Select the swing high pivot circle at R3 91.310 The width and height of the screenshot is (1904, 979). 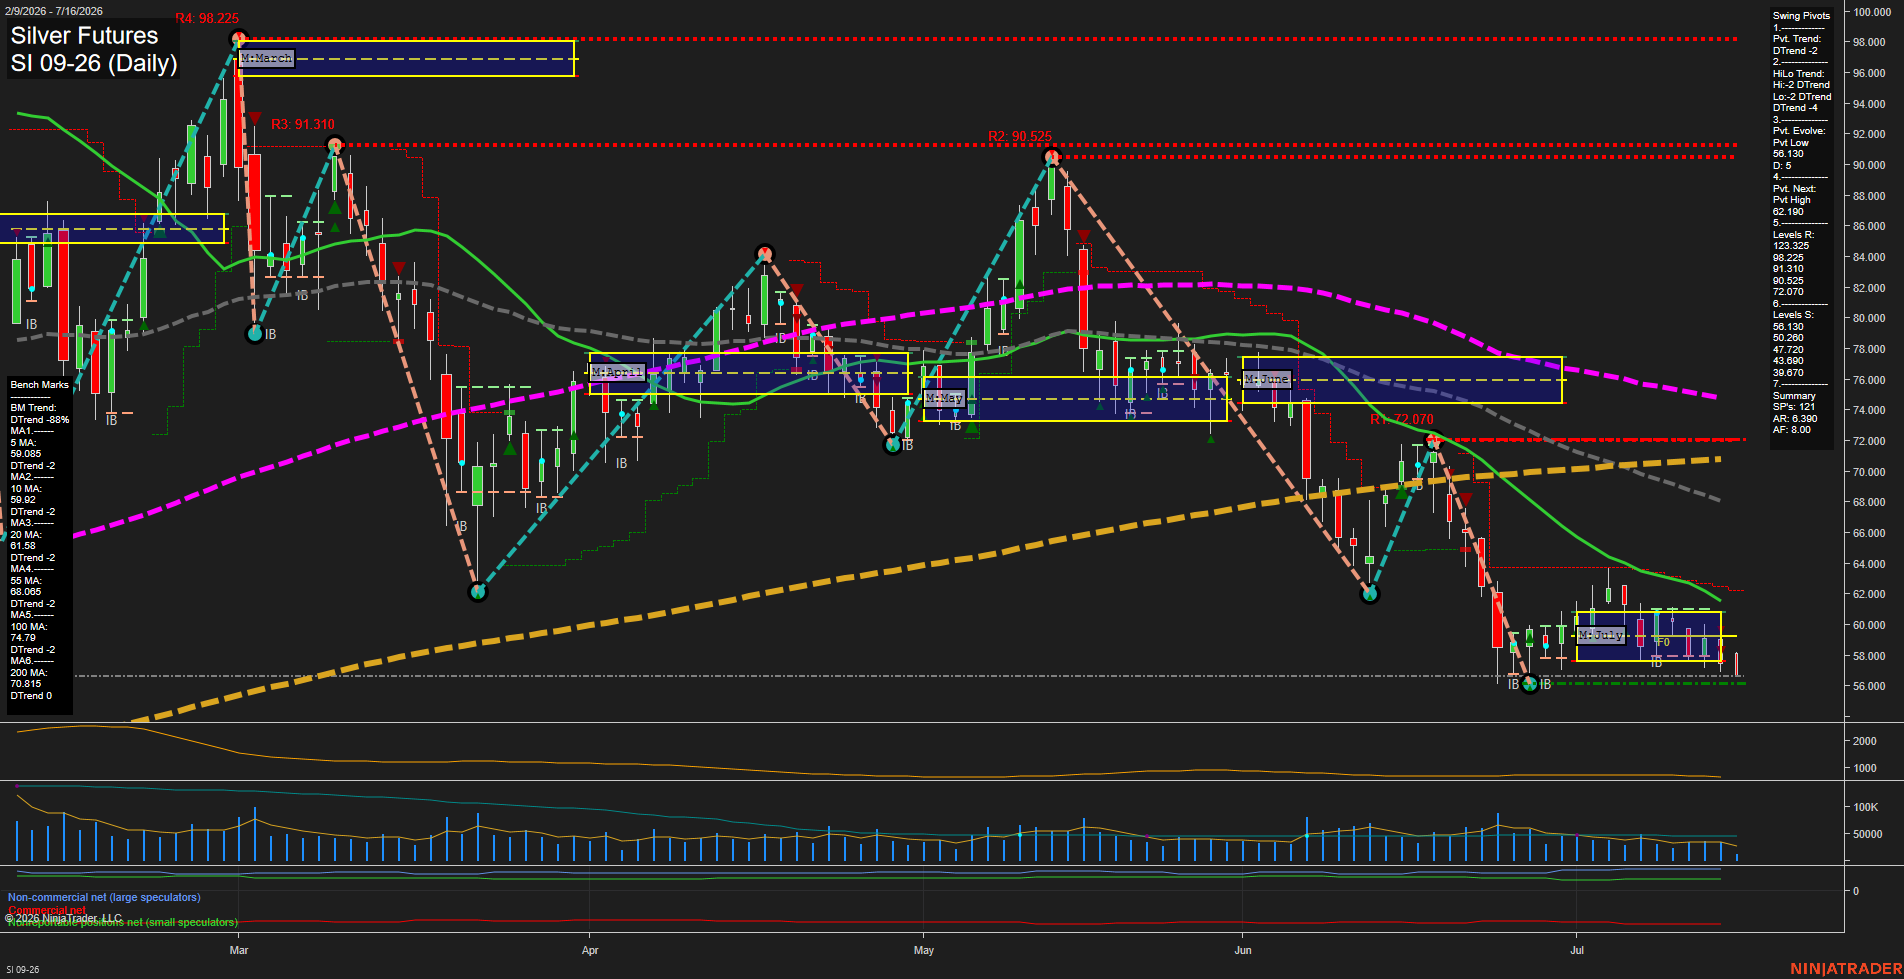point(335,145)
